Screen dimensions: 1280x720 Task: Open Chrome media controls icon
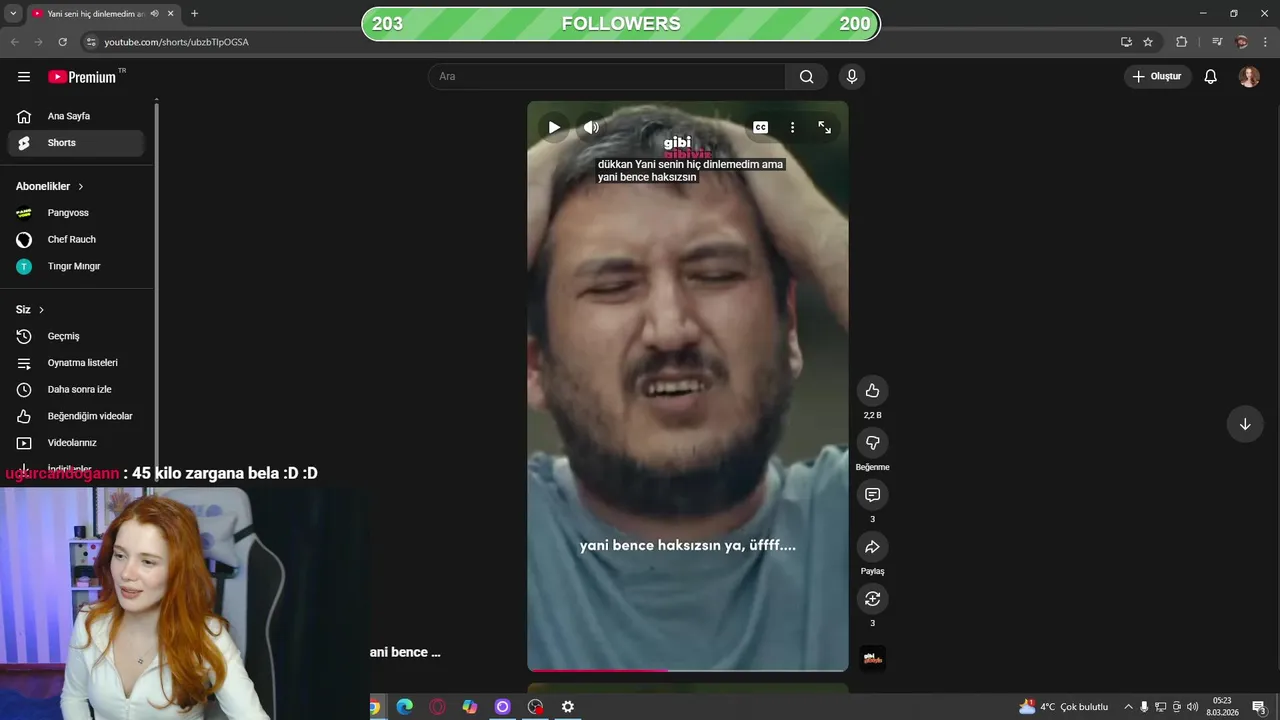click(x=1217, y=42)
